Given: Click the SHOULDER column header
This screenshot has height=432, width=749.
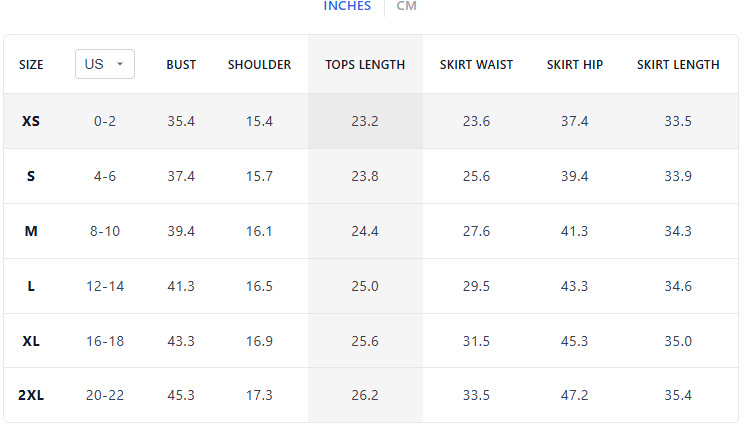Looking at the screenshot, I should click(x=259, y=64).
